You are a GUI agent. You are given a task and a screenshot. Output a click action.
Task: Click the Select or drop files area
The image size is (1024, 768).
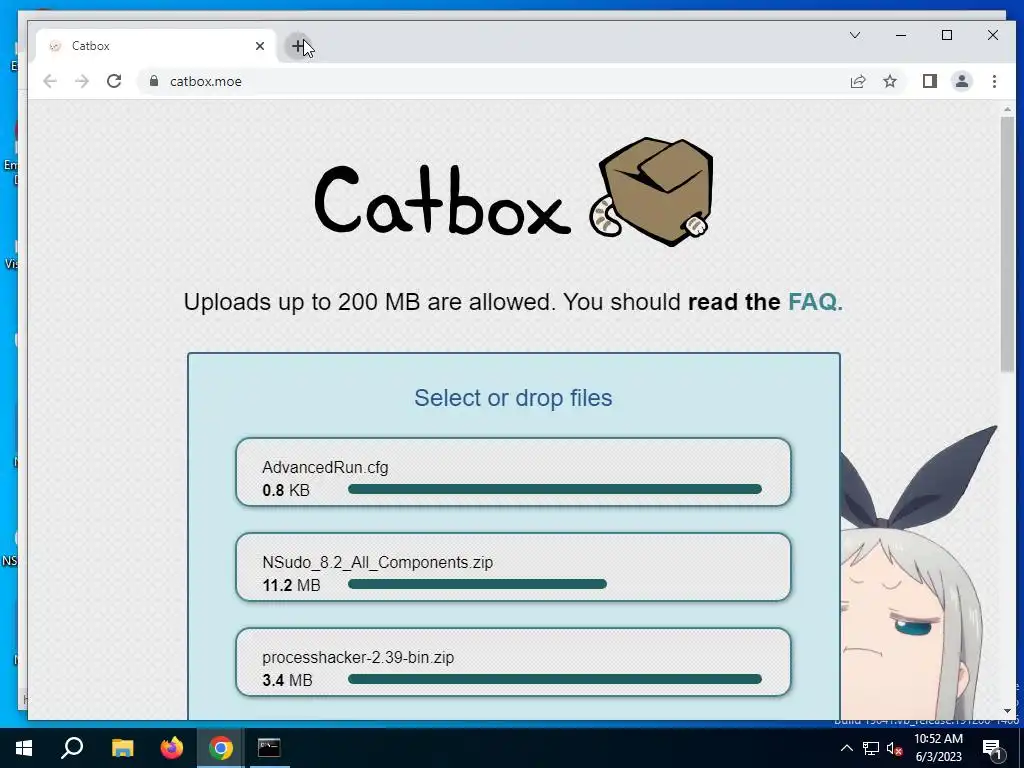(513, 398)
